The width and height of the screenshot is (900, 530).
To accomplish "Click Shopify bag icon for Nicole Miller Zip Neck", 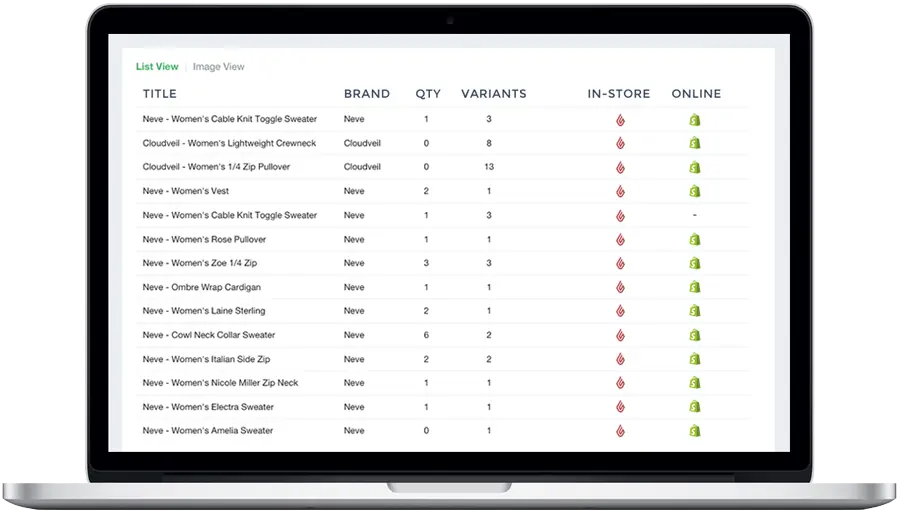I will 695,382.
